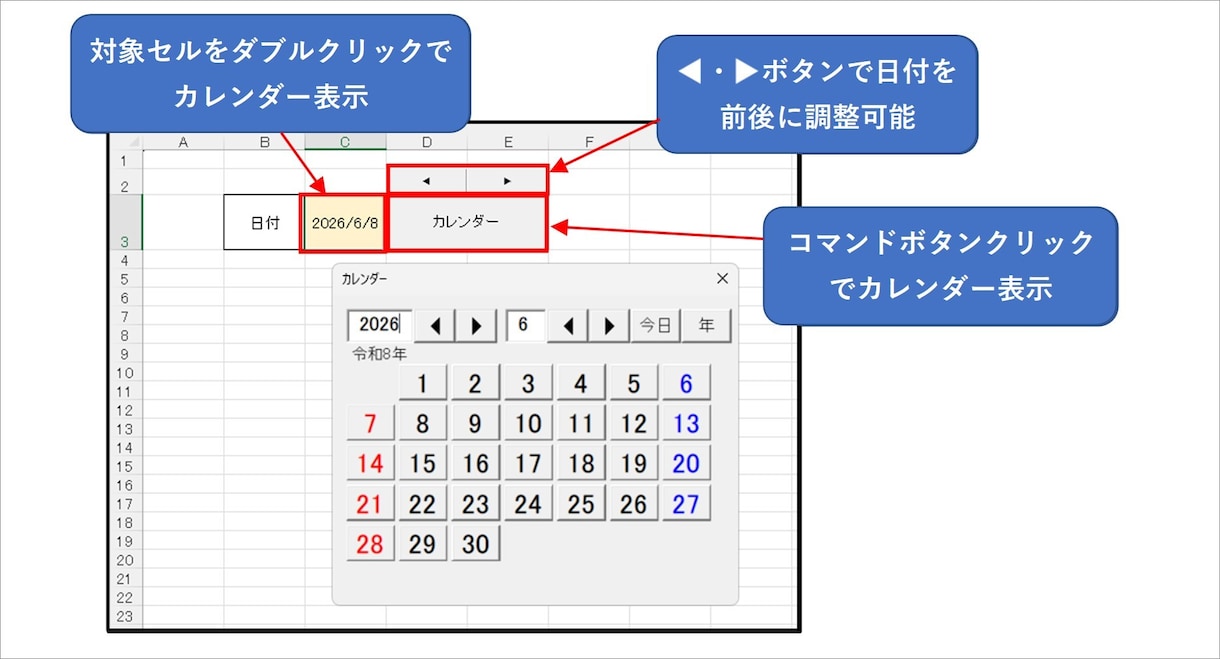Image resolution: width=1220 pixels, height=659 pixels.
Task: Pick Saturday 6 in the calendar
Action: [686, 383]
